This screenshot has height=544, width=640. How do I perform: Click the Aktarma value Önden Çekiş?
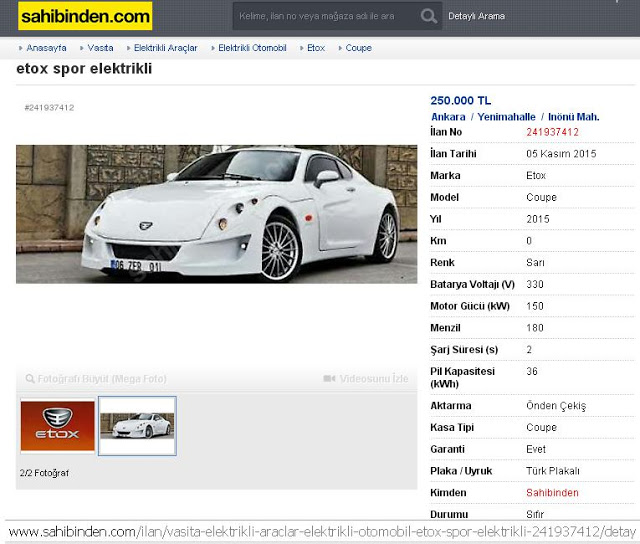click(556, 406)
